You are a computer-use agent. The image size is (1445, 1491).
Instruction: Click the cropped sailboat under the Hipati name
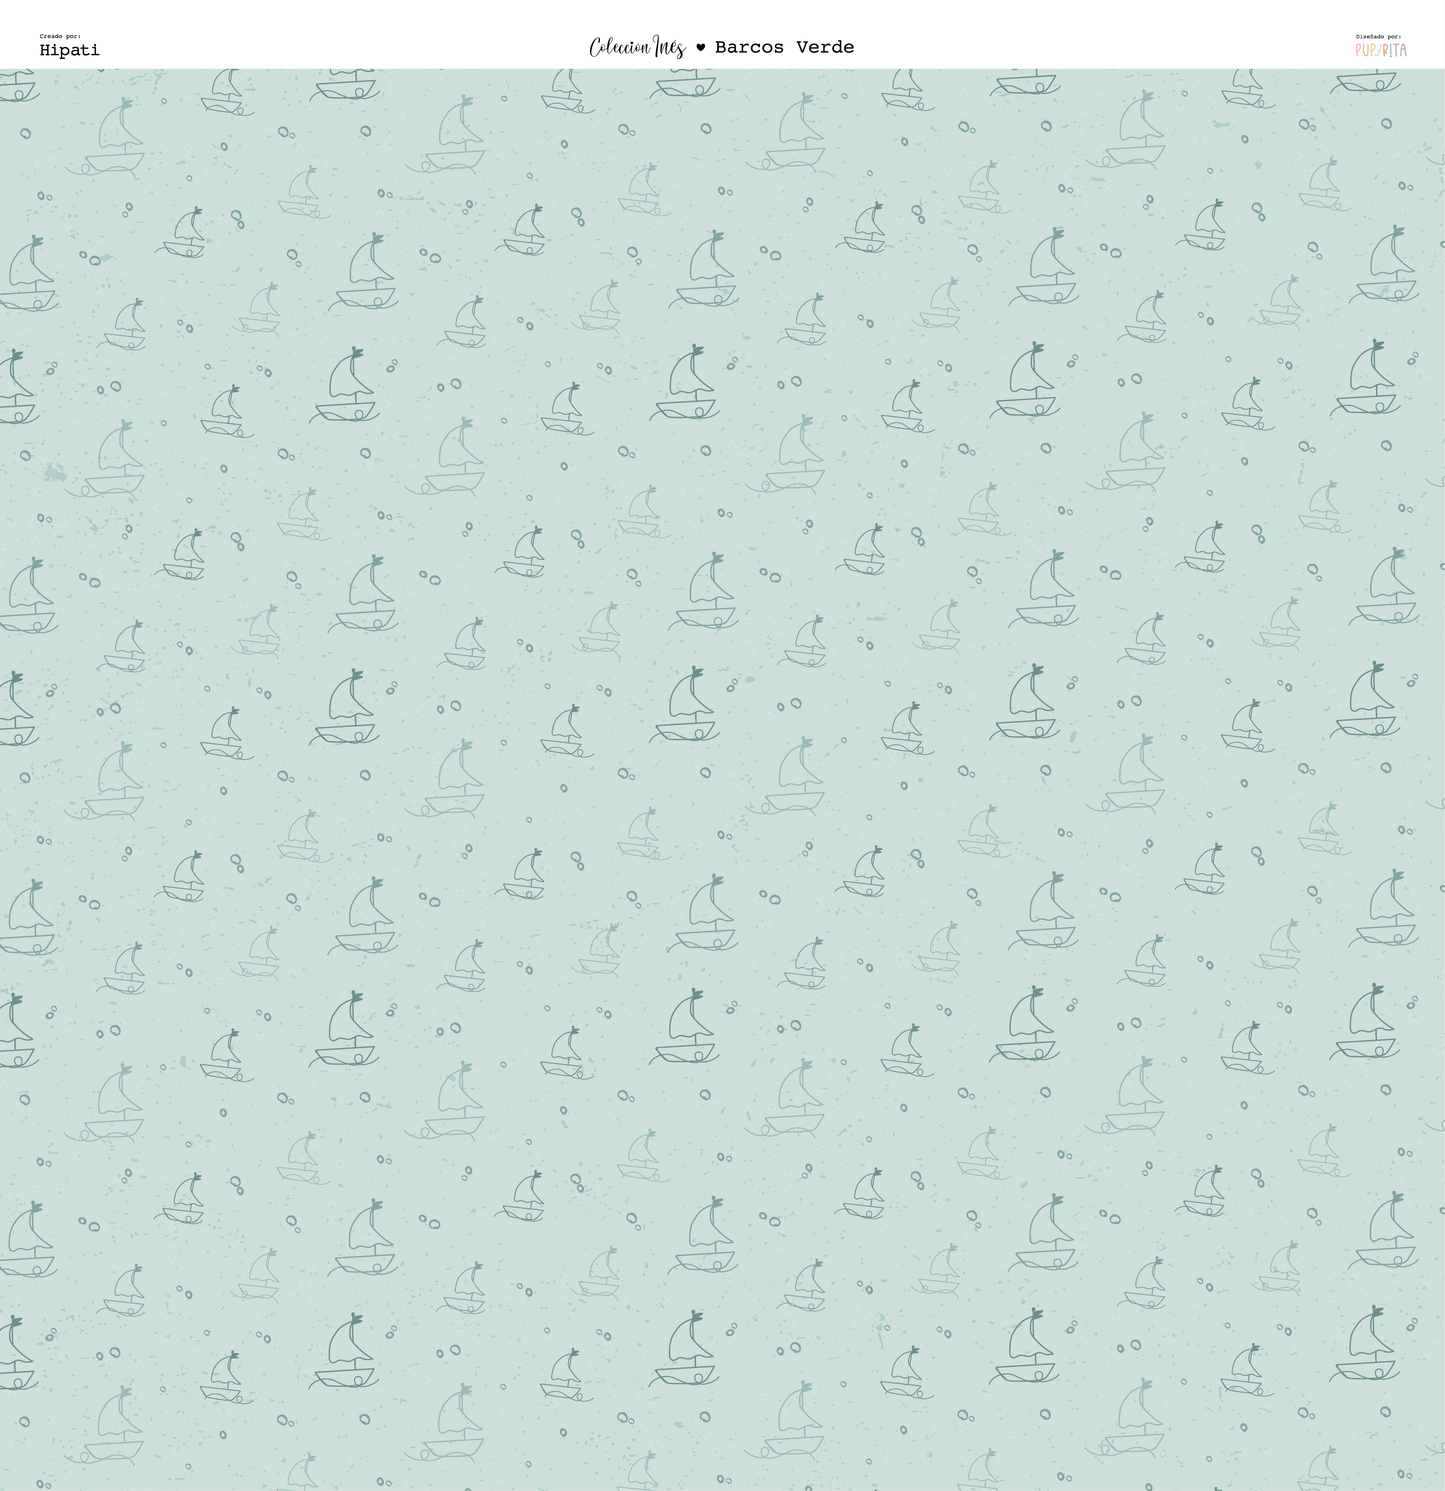click(18, 87)
